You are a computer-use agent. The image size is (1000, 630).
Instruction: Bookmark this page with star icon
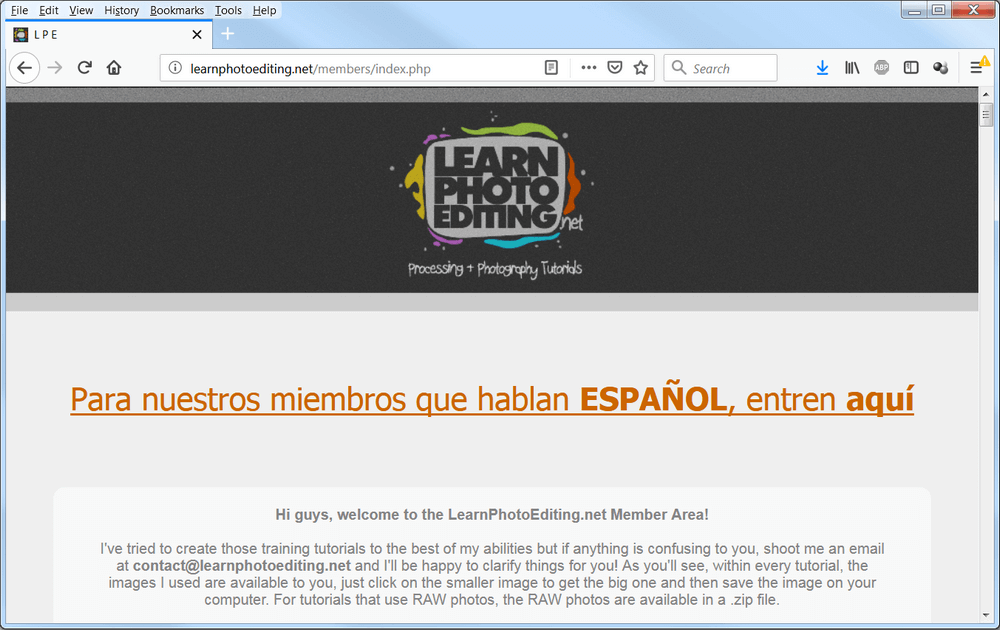[641, 68]
